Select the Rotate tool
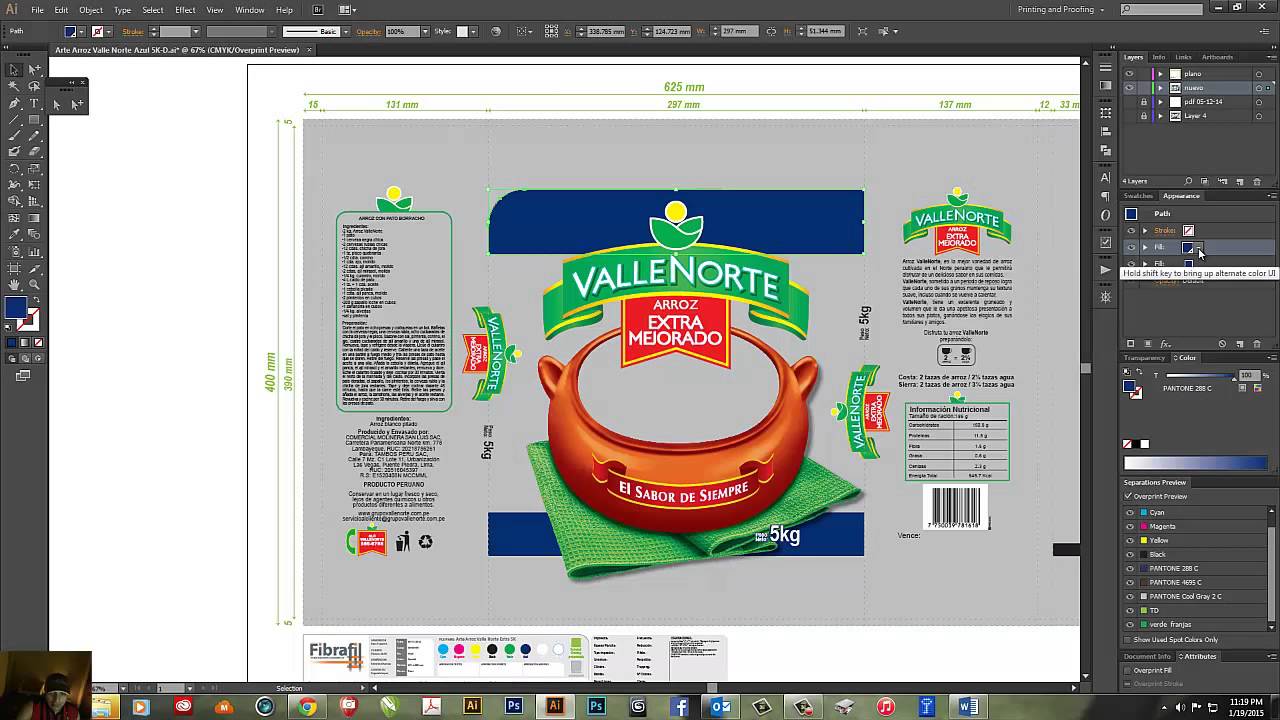Image resolution: width=1280 pixels, height=720 pixels. [x=14, y=169]
